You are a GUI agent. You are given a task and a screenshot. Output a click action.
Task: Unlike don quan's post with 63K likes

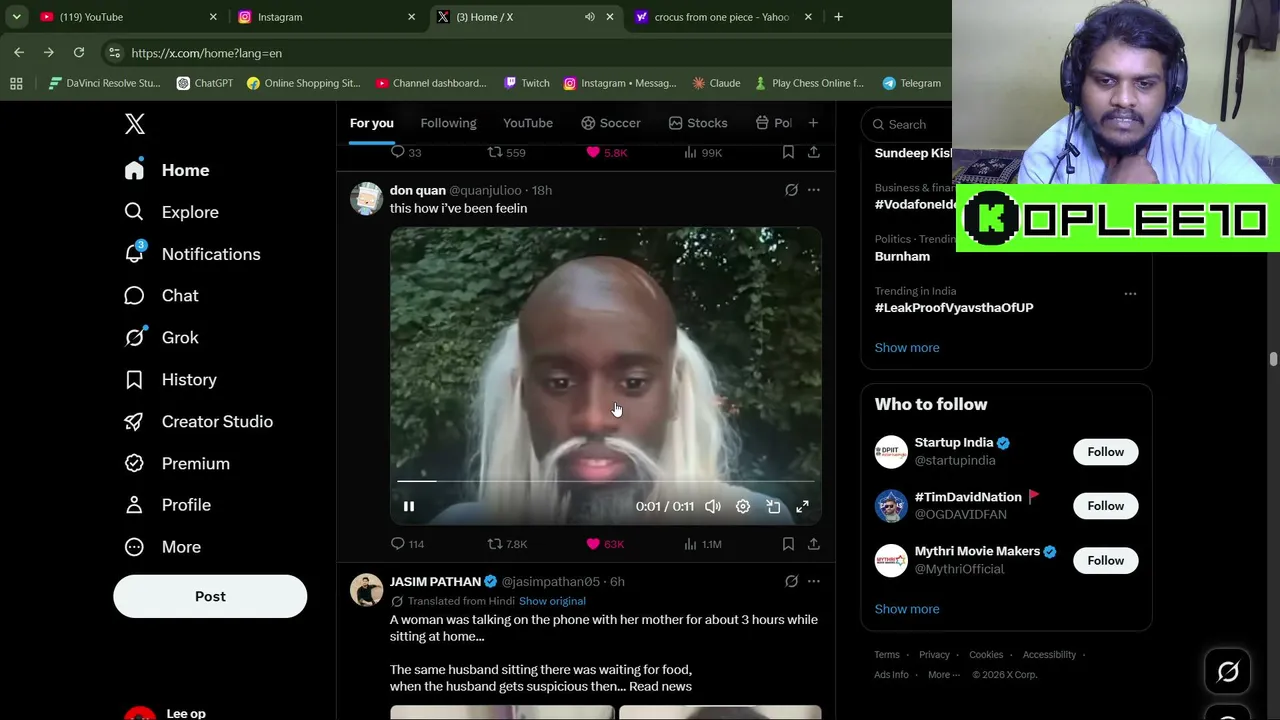605,544
